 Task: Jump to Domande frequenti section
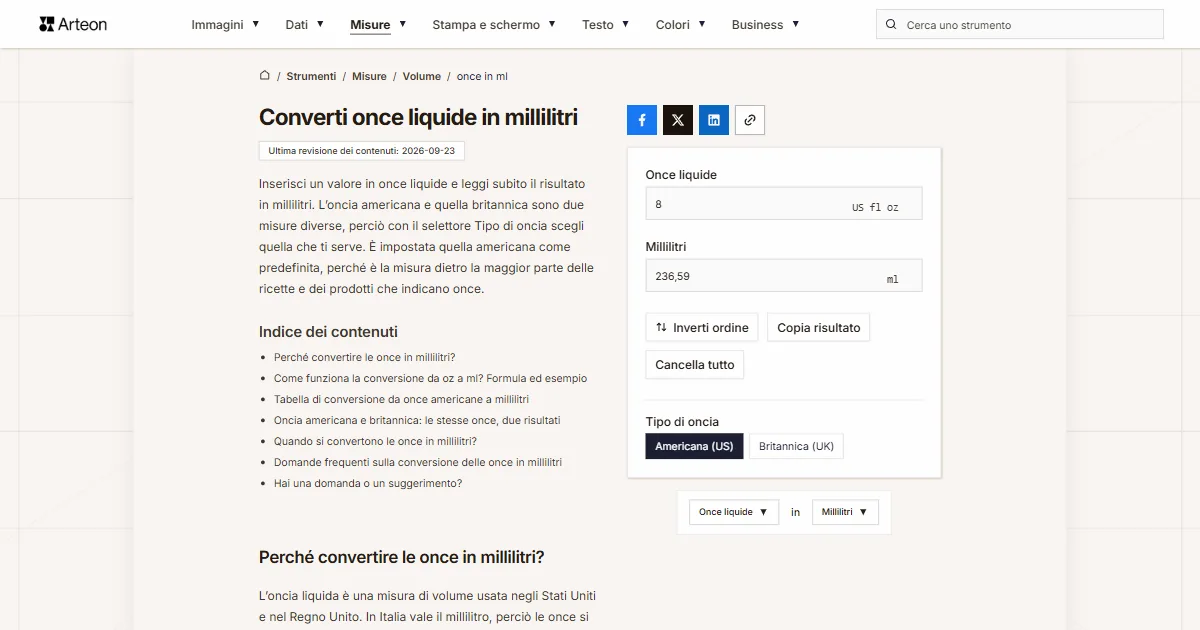click(x=418, y=462)
